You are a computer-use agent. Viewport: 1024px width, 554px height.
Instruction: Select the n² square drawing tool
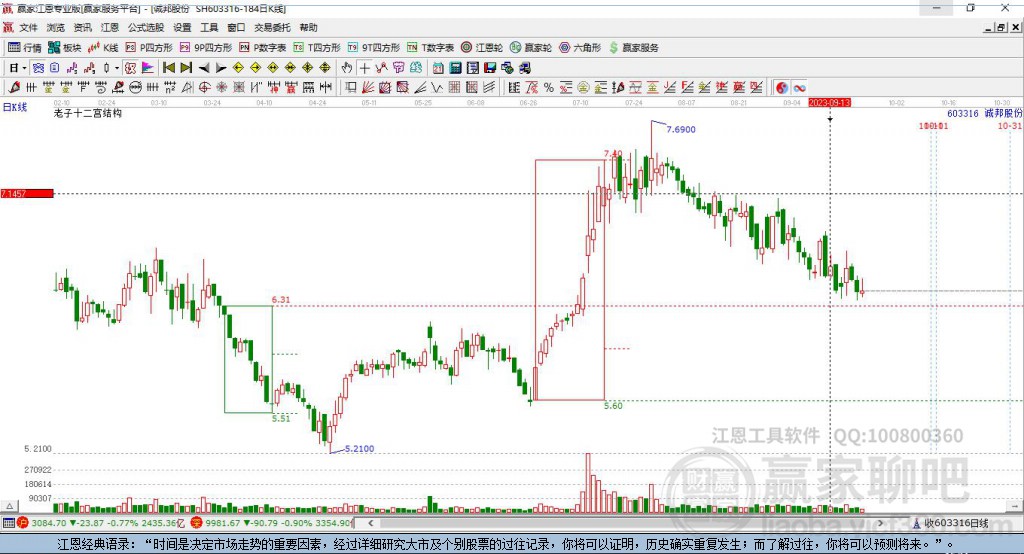(x=170, y=88)
